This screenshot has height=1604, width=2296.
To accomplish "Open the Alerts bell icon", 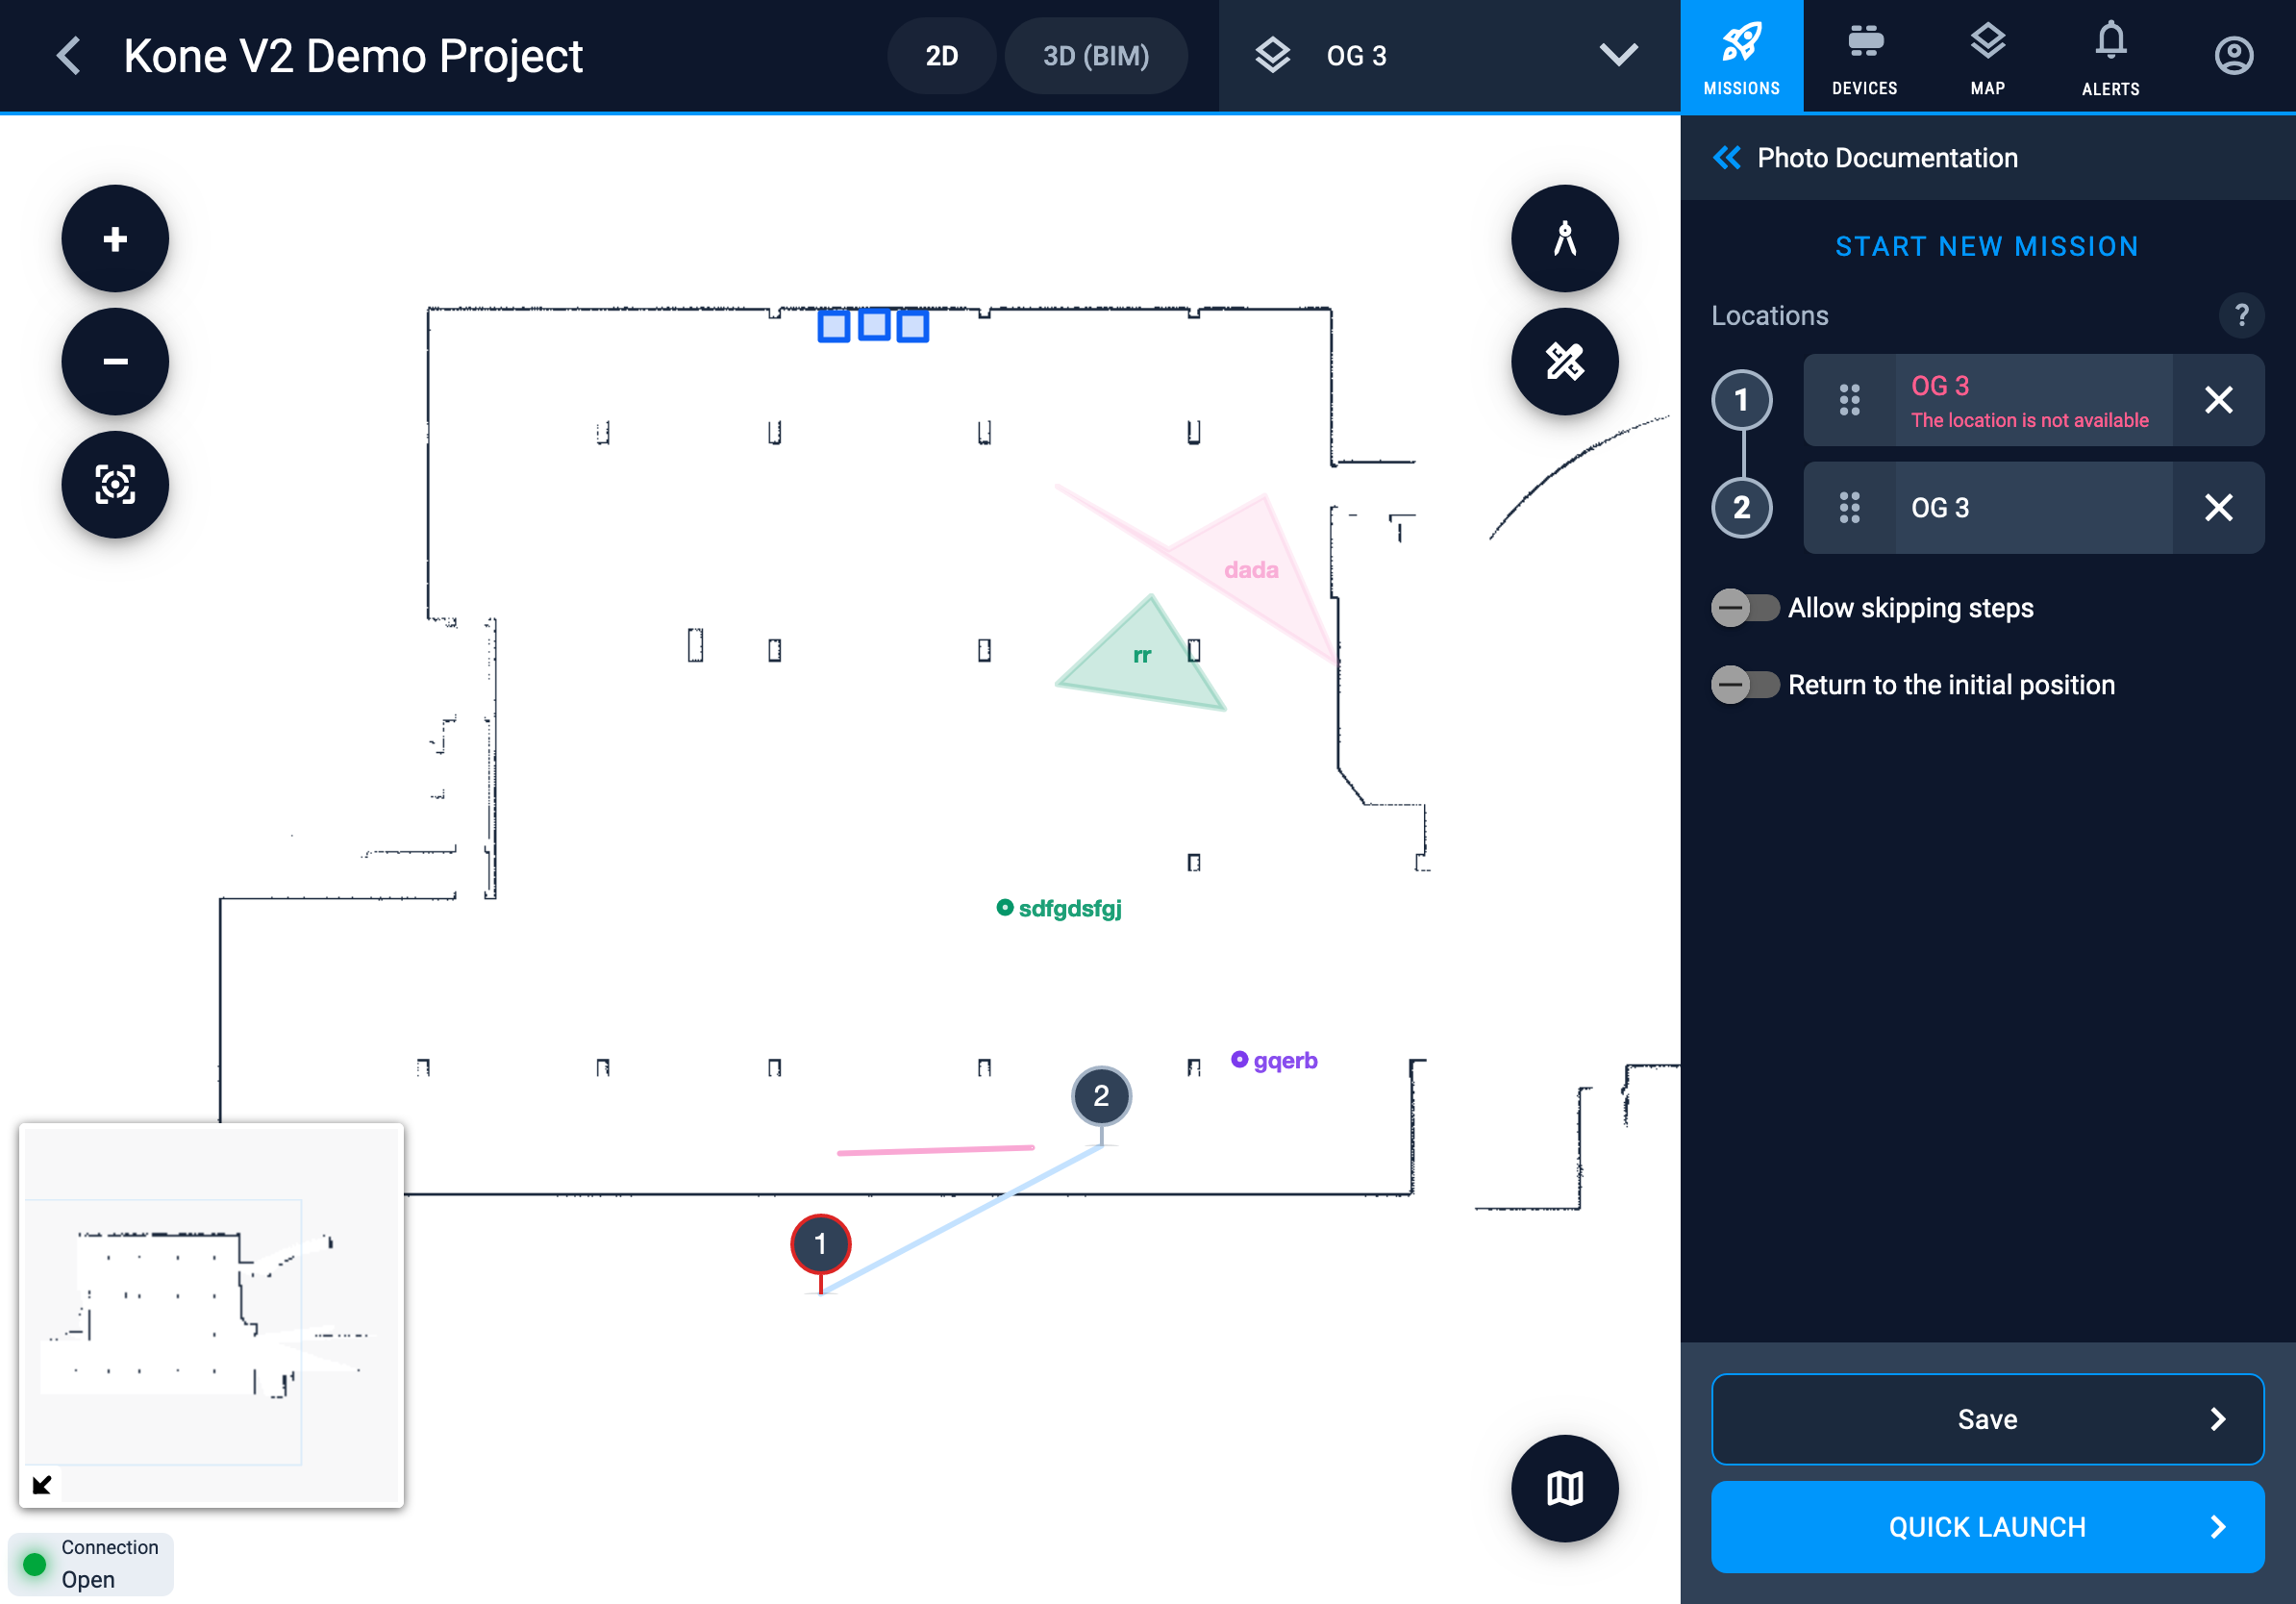I will (x=2110, y=56).
